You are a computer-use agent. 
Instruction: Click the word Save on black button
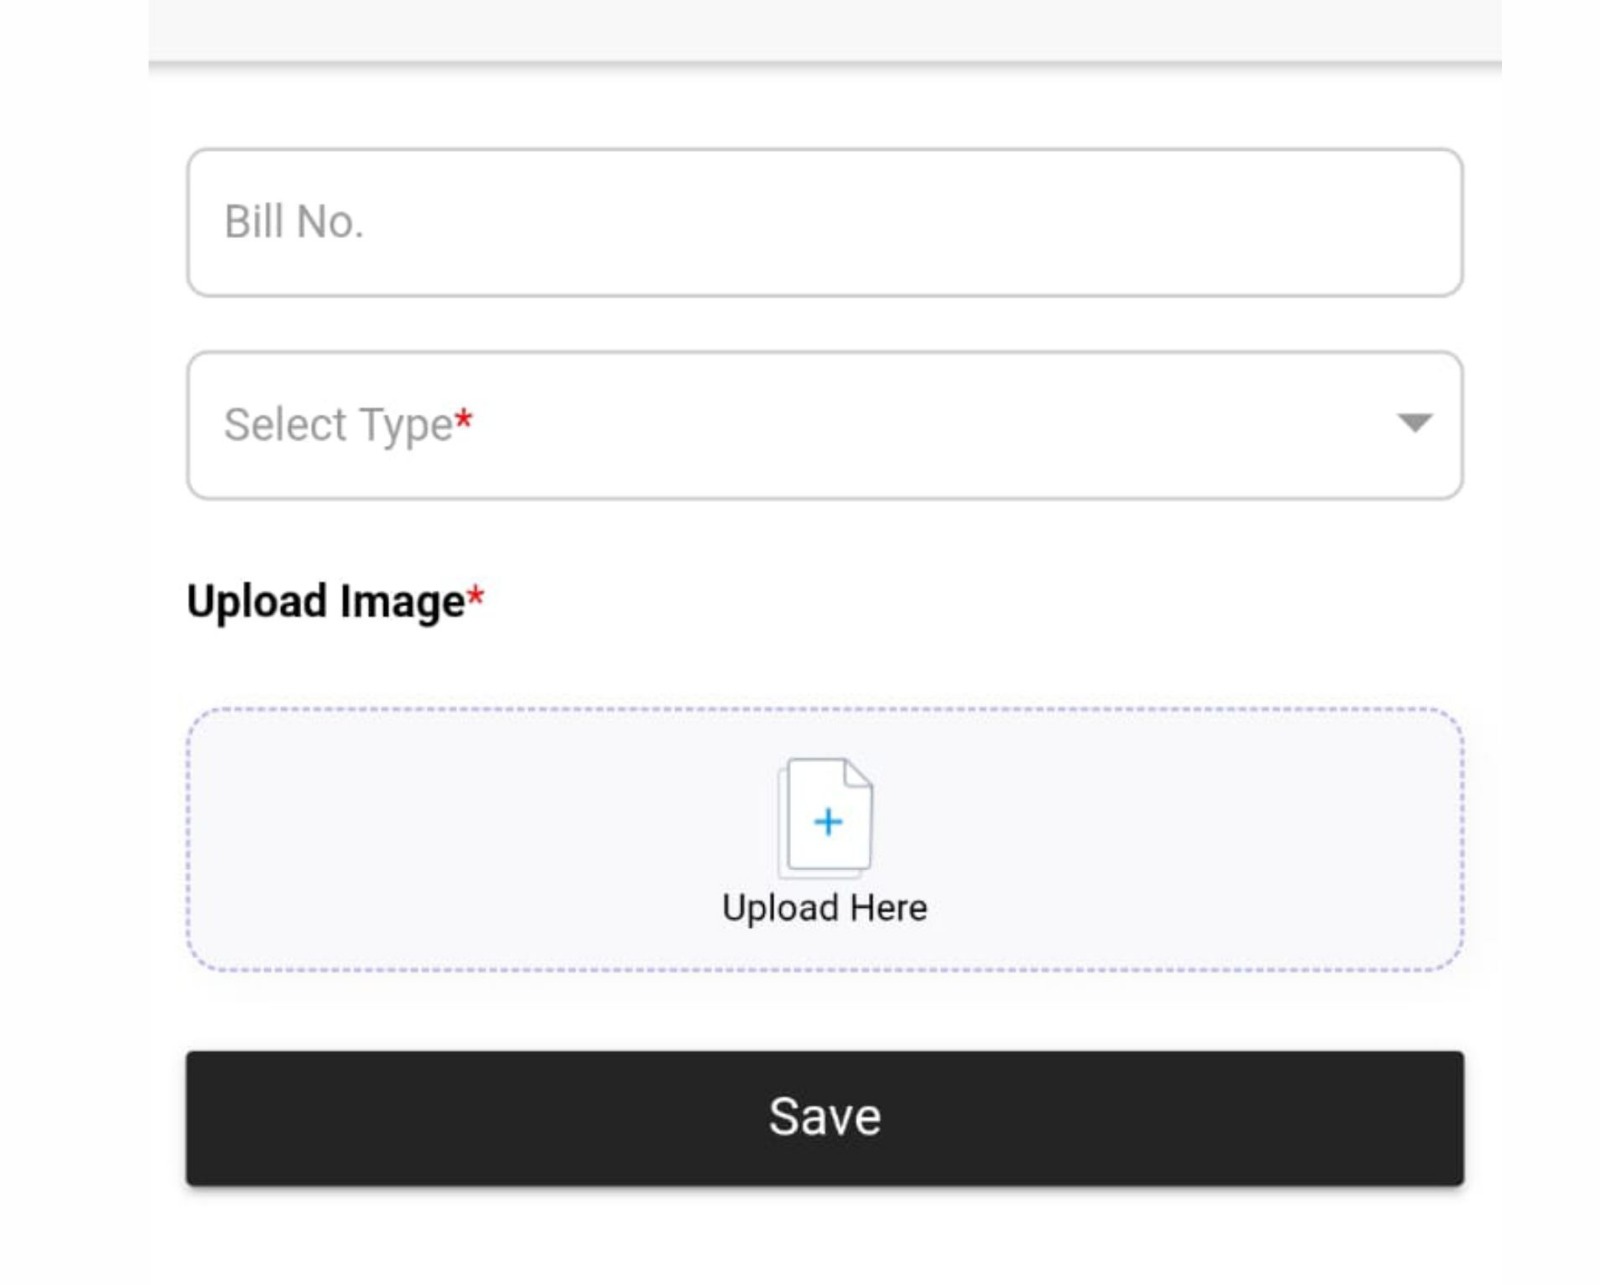[x=824, y=1117]
